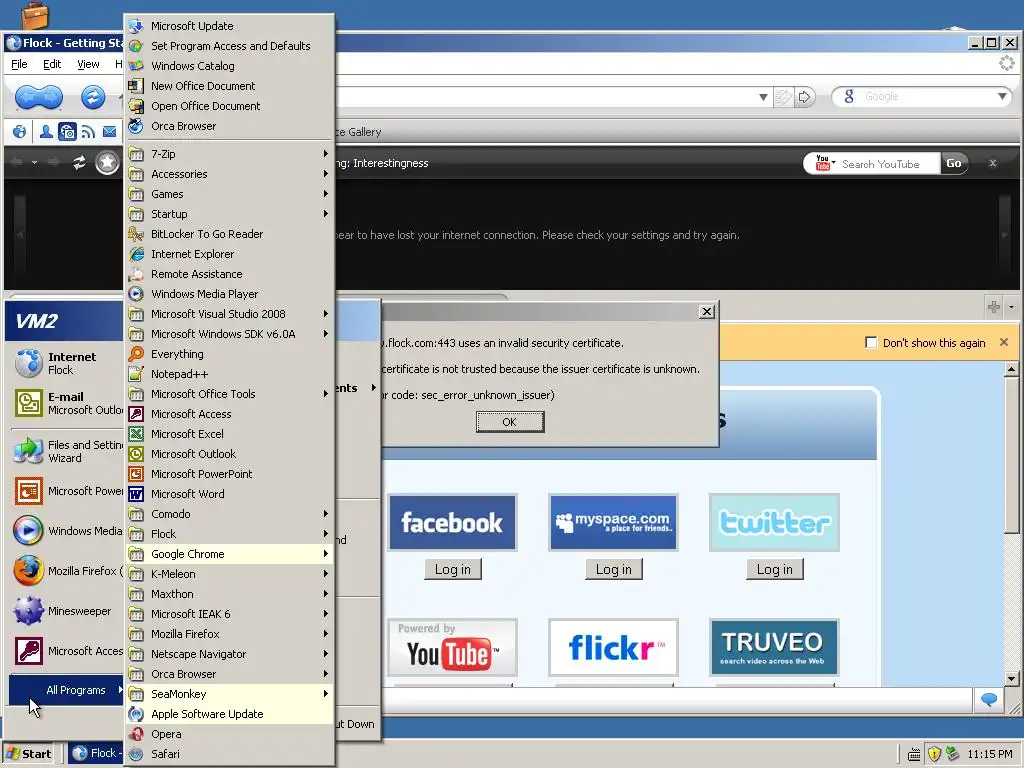The image size is (1024, 768).
Task: Open Microsoft Update from the programs menu
Action: coord(230,26)
